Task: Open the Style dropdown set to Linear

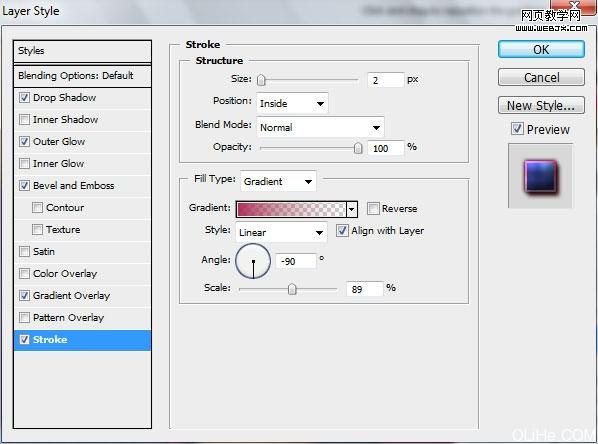Action: click(281, 232)
